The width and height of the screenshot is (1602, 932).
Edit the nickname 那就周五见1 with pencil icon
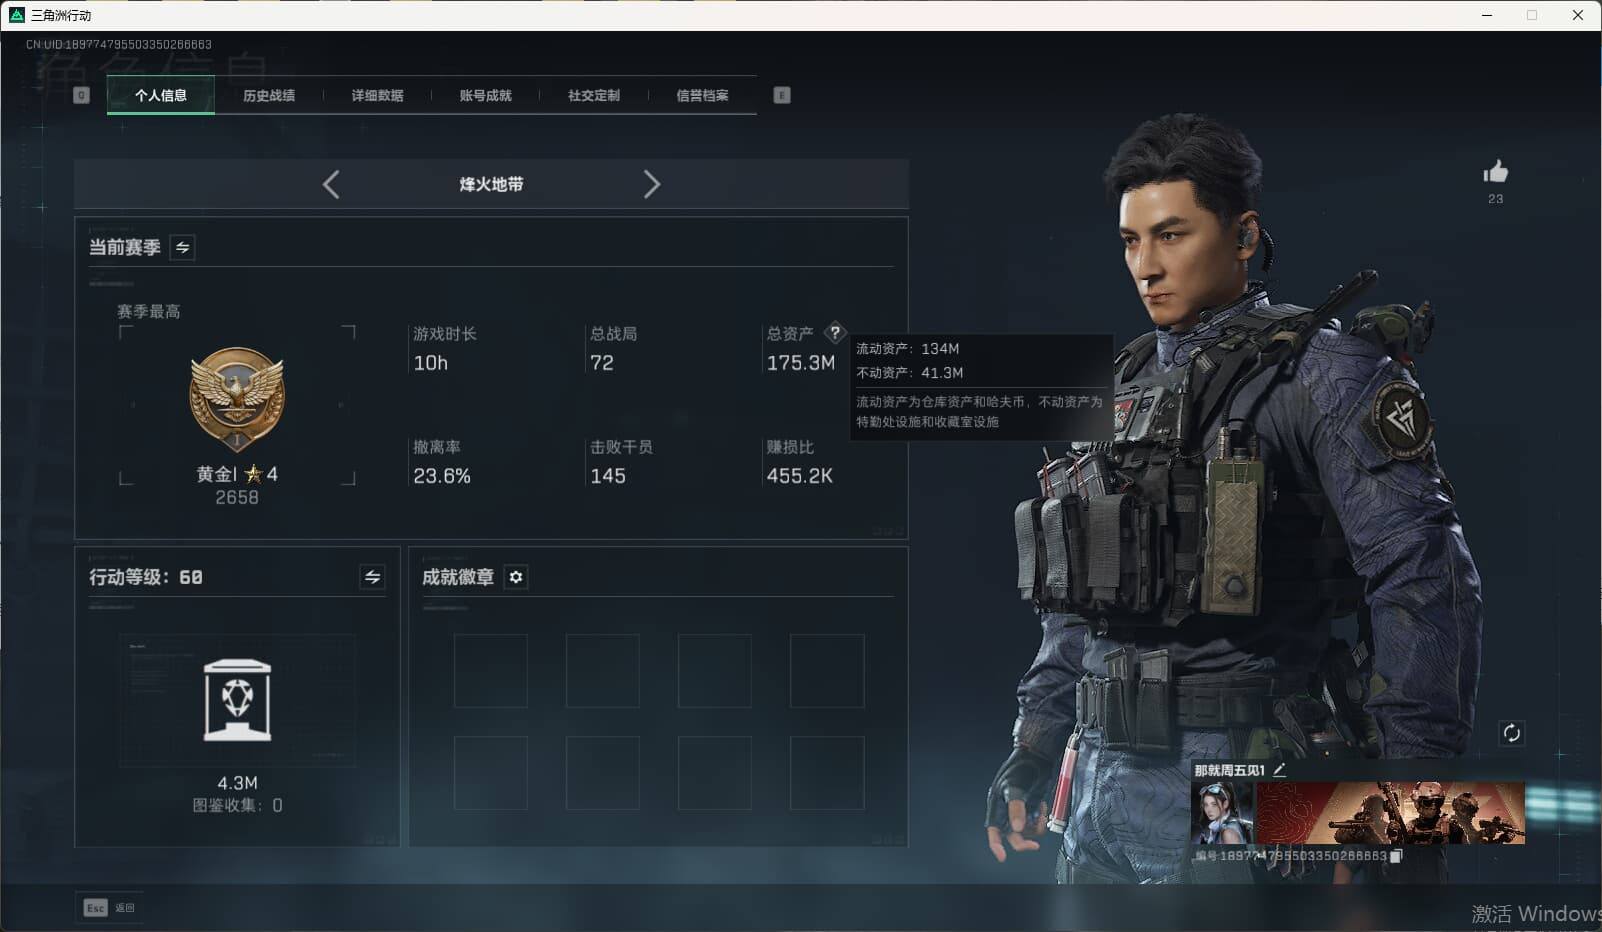(x=1279, y=770)
